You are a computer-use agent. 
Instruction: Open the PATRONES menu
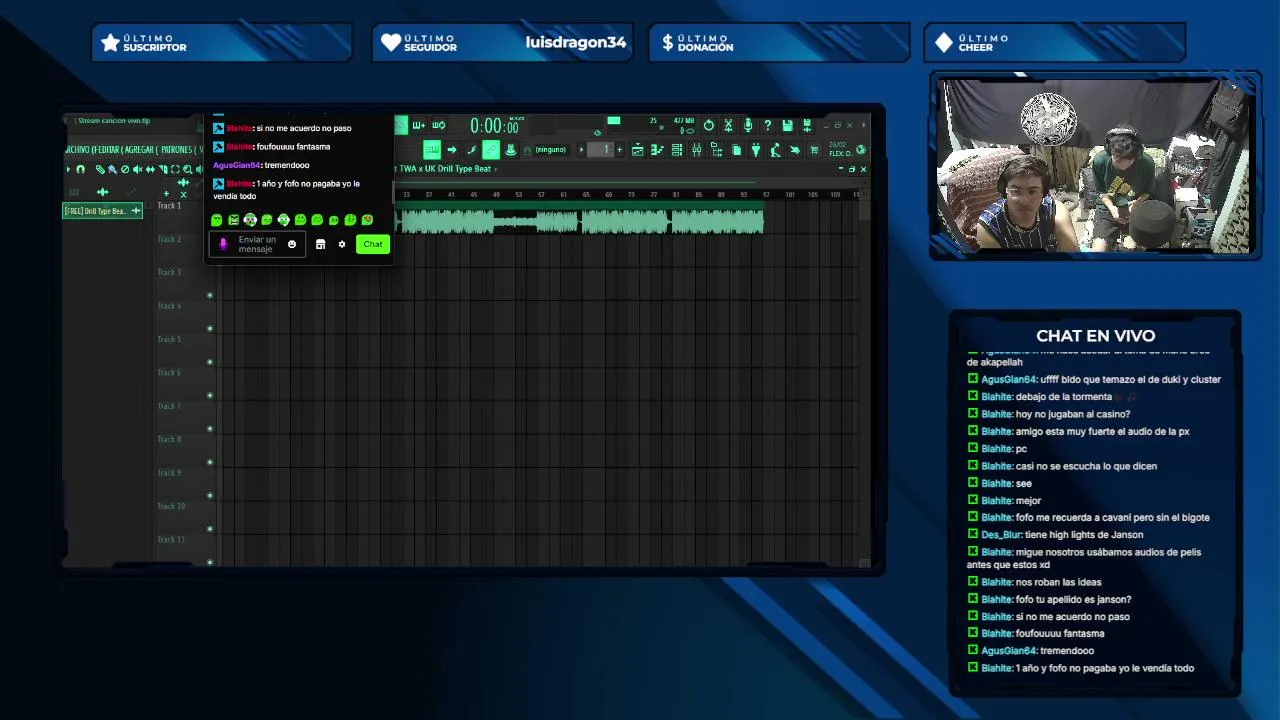tap(177, 150)
